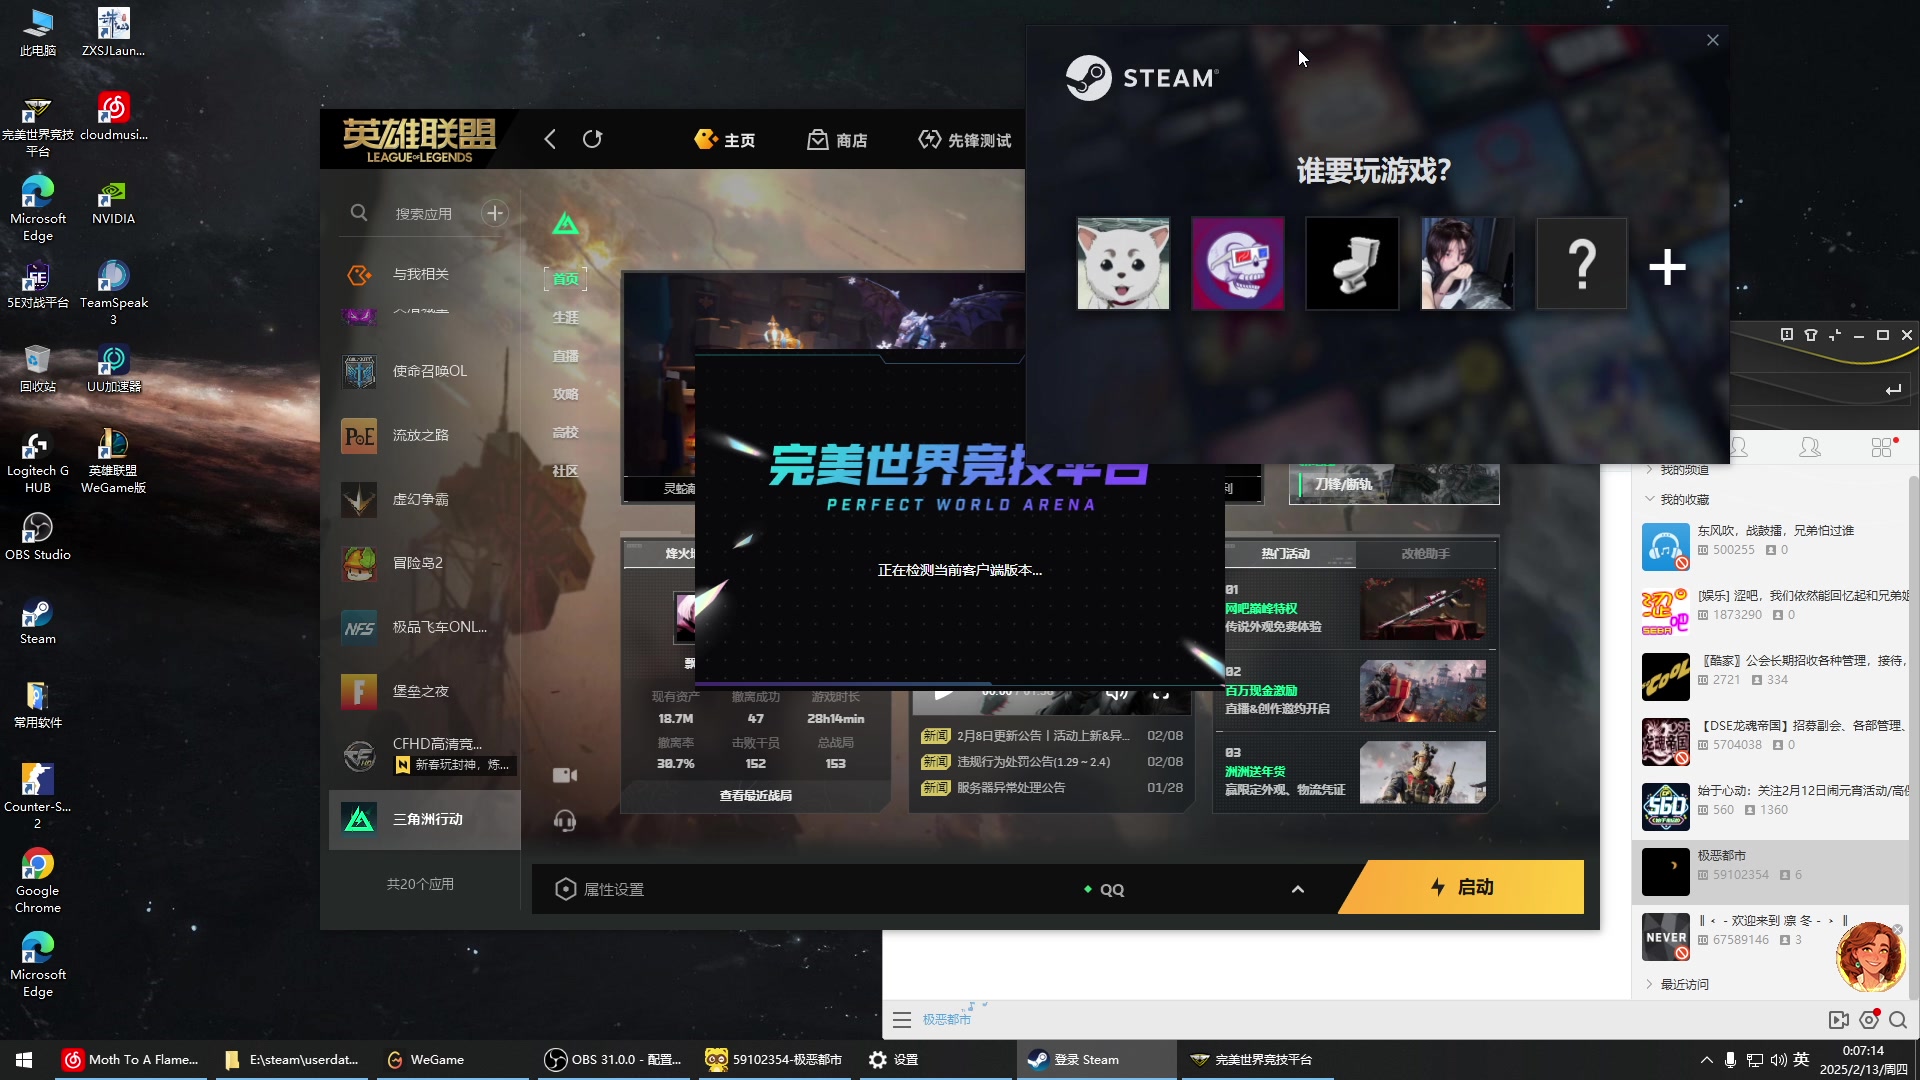Screen dimensions: 1920x1080
Task: Add an app with the plus icon in WeGame
Action: [494, 213]
